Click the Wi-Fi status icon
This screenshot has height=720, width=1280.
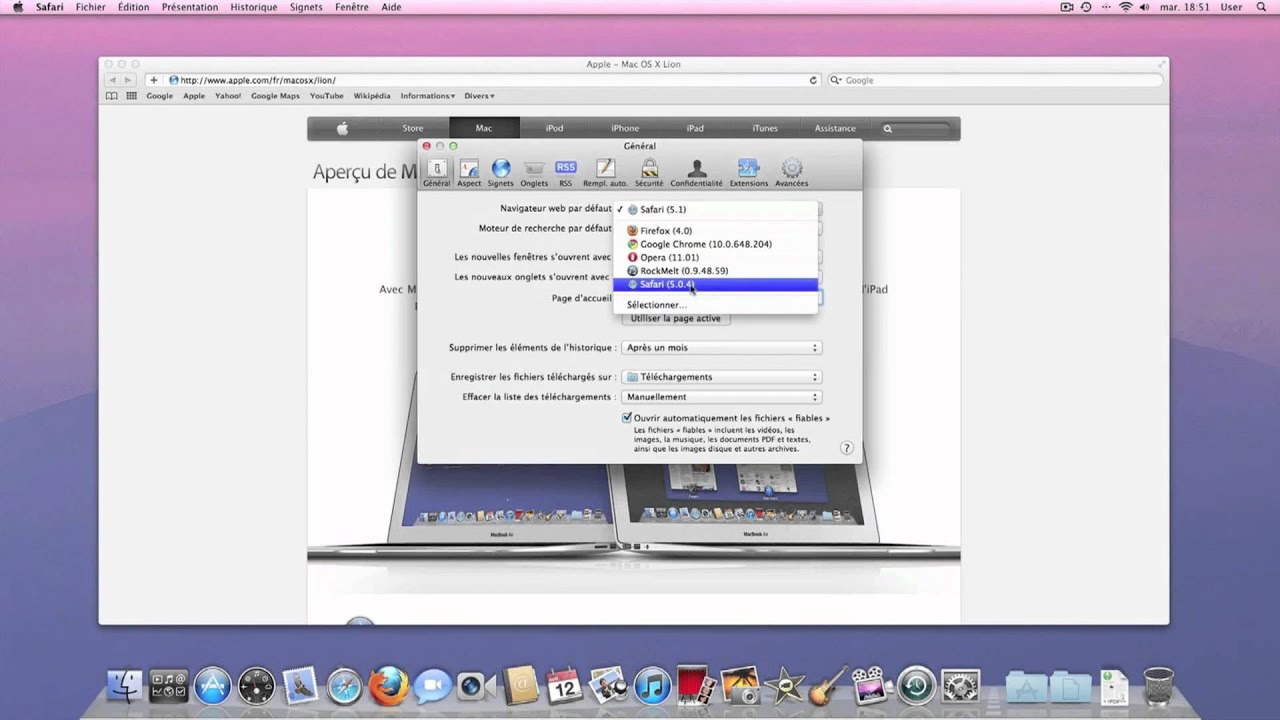click(x=1125, y=7)
